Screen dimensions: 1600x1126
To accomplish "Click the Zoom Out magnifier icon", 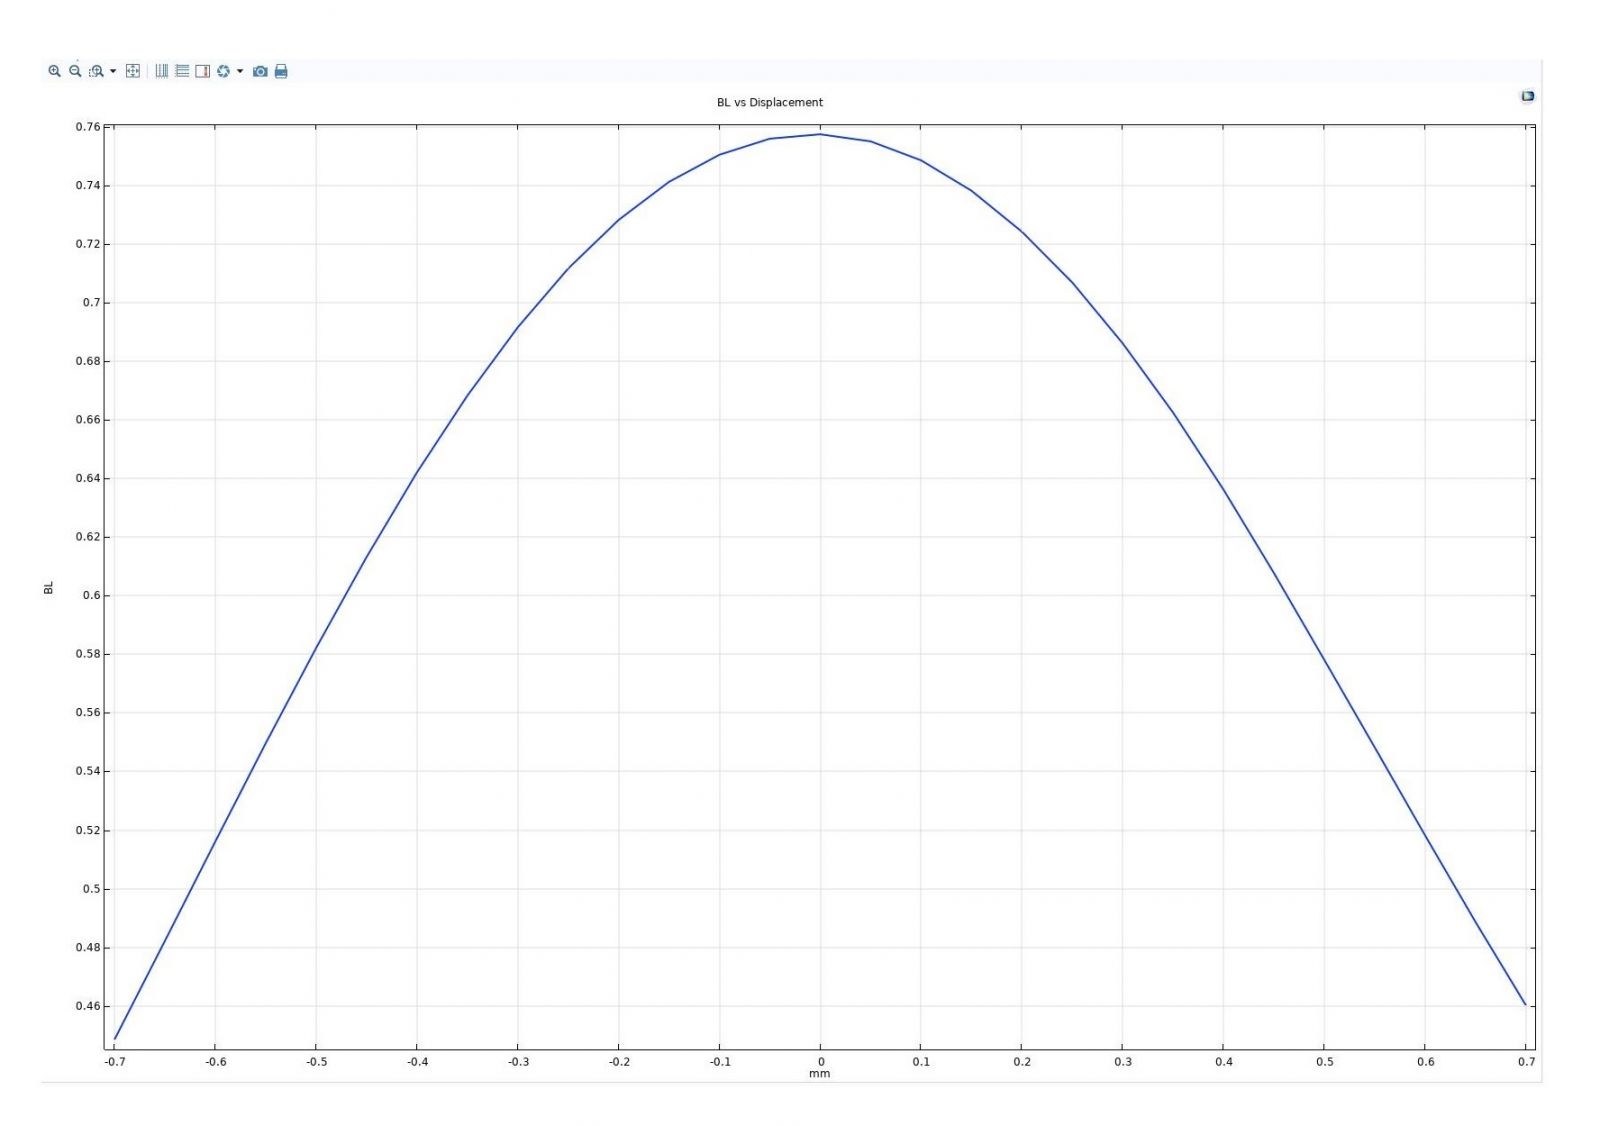I will tap(75, 71).
